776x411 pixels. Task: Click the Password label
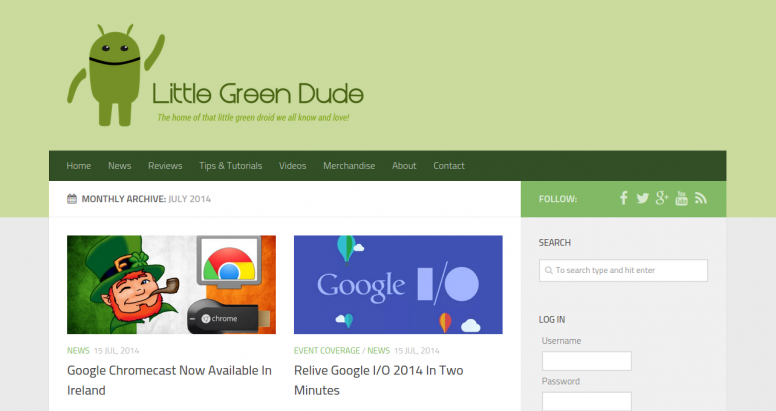[561, 381]
